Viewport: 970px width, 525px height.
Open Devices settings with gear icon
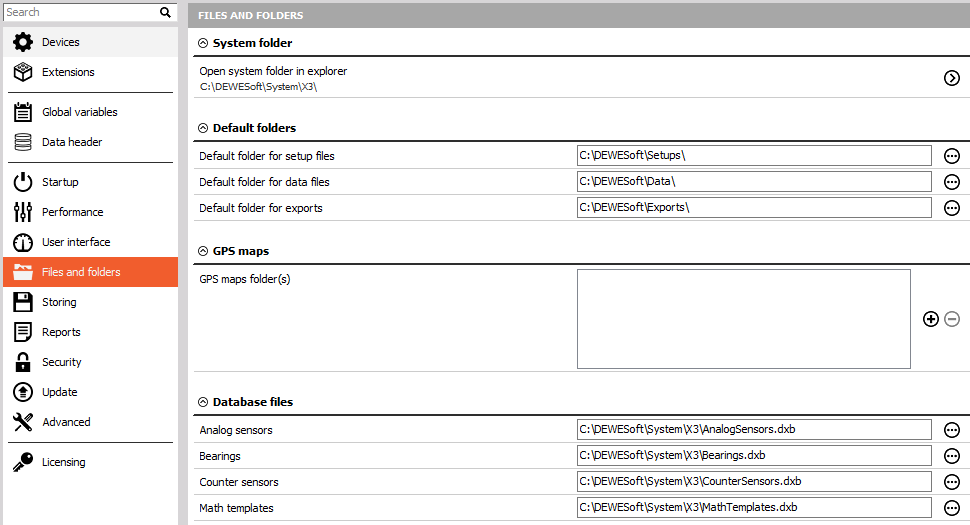(x=23, y=42)
